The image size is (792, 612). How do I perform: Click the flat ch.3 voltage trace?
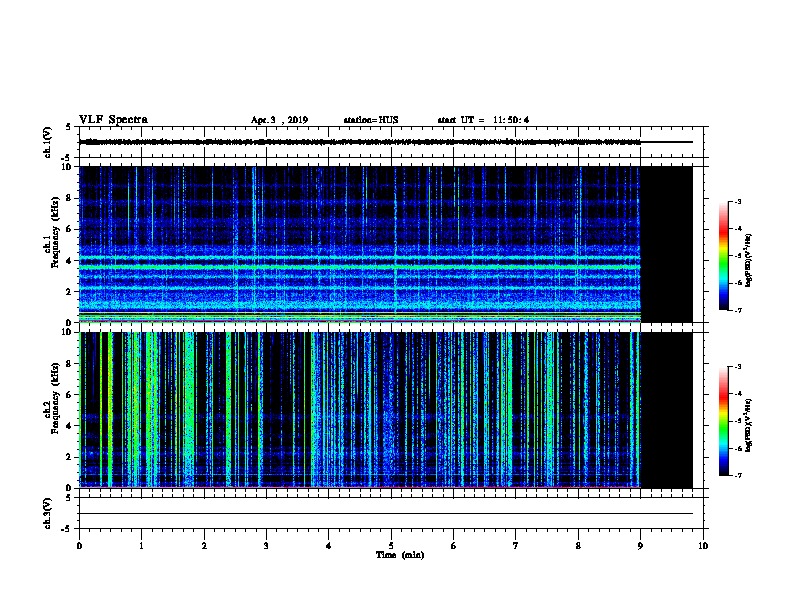click(386, 514)
